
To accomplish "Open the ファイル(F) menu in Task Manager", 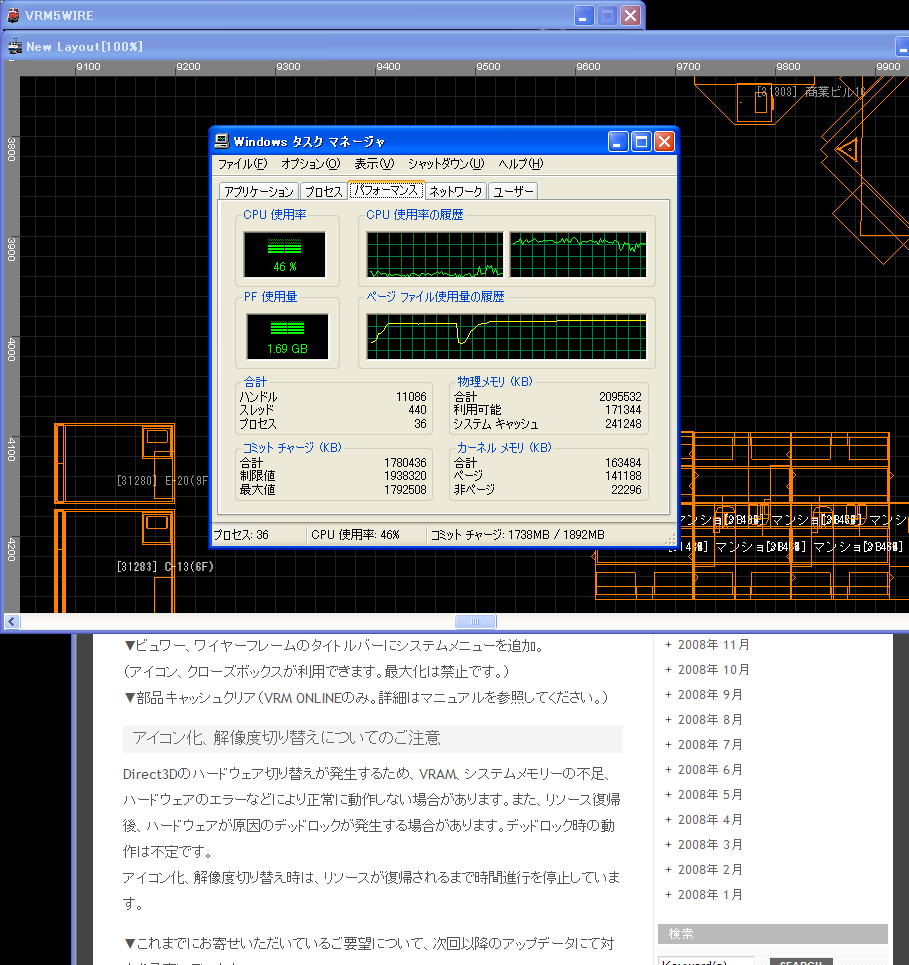I will pos(242,164).
